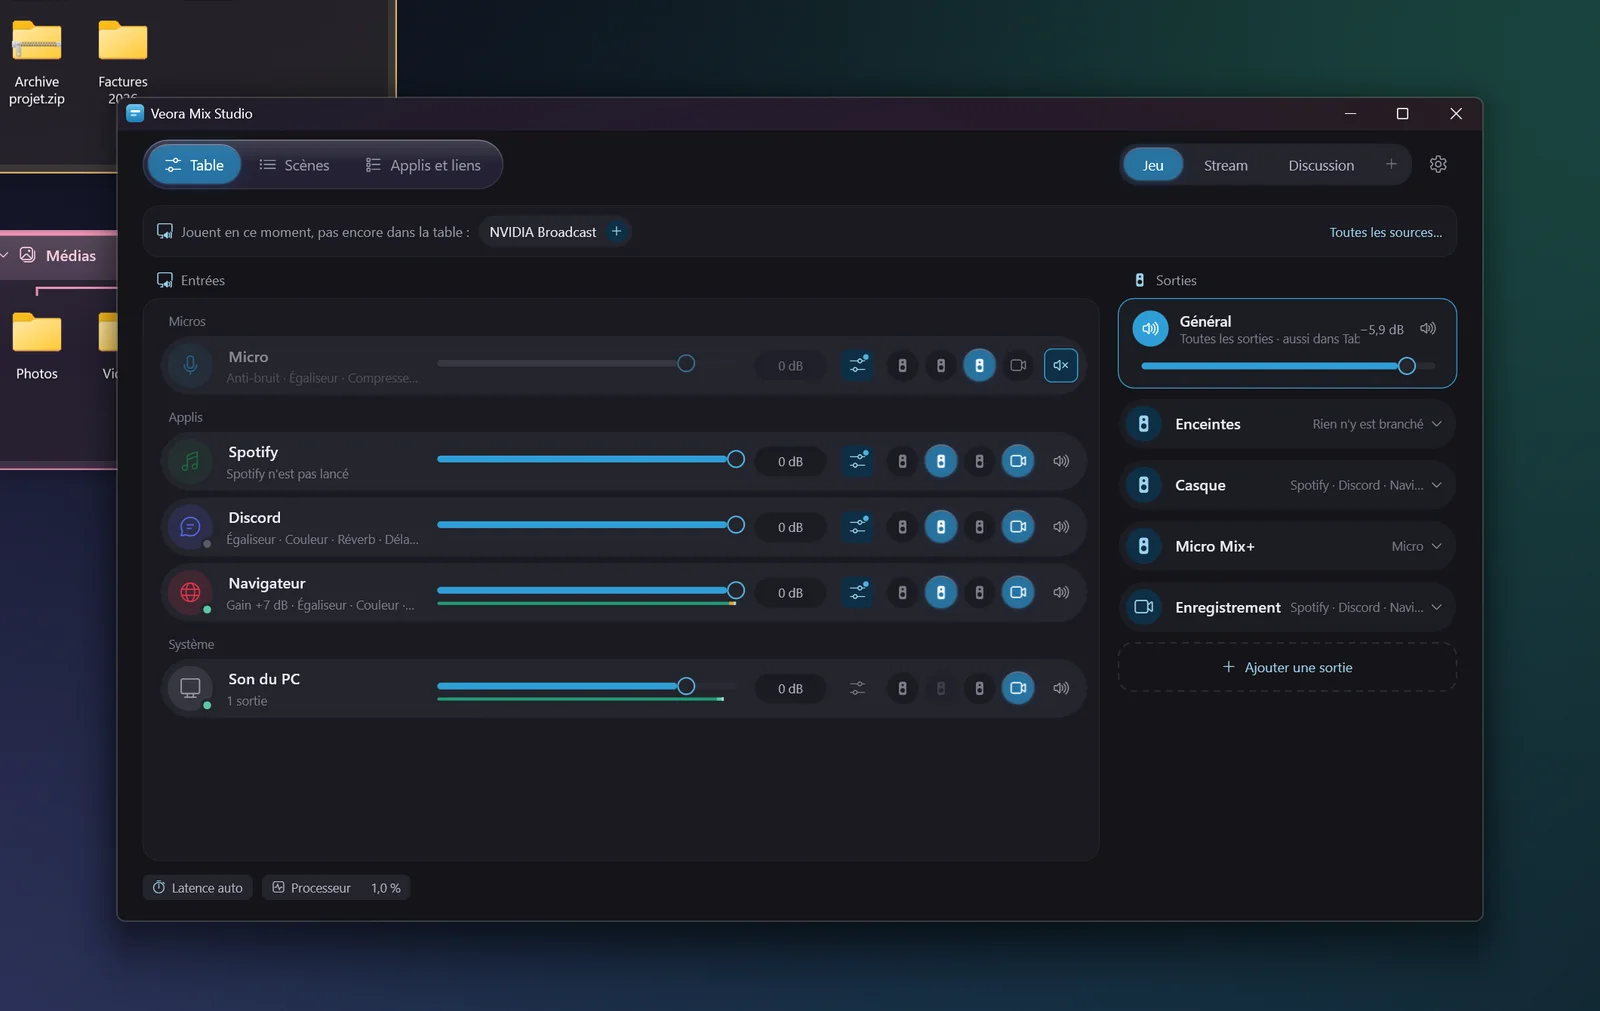The image size is (1600, 1011).
Task: Mute the Spotify input
Action: [1061, 461]
